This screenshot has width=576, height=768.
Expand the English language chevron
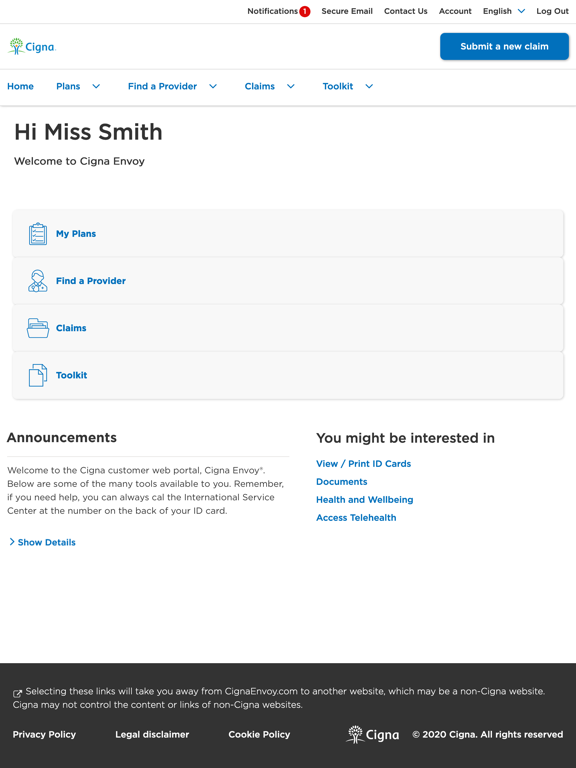(x=522, y=11)
